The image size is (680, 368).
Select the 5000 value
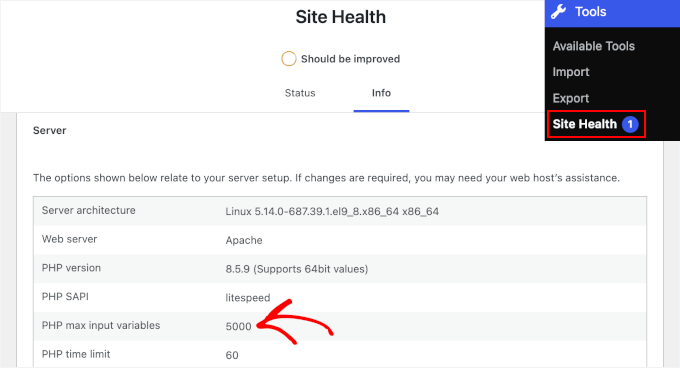(239, 326)
